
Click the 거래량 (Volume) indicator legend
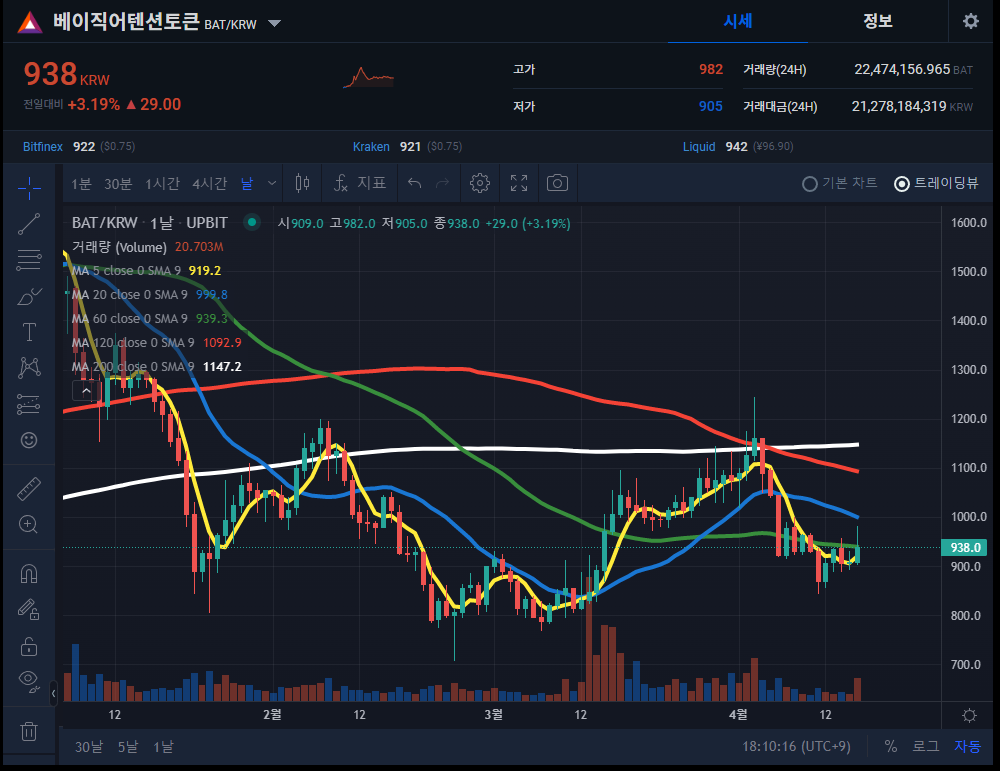147,247
